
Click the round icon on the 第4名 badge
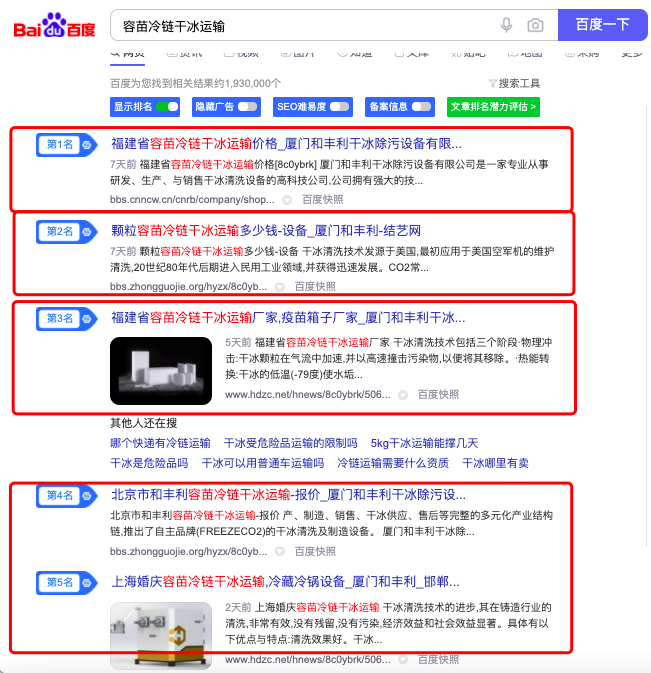[x=87, y=496]
